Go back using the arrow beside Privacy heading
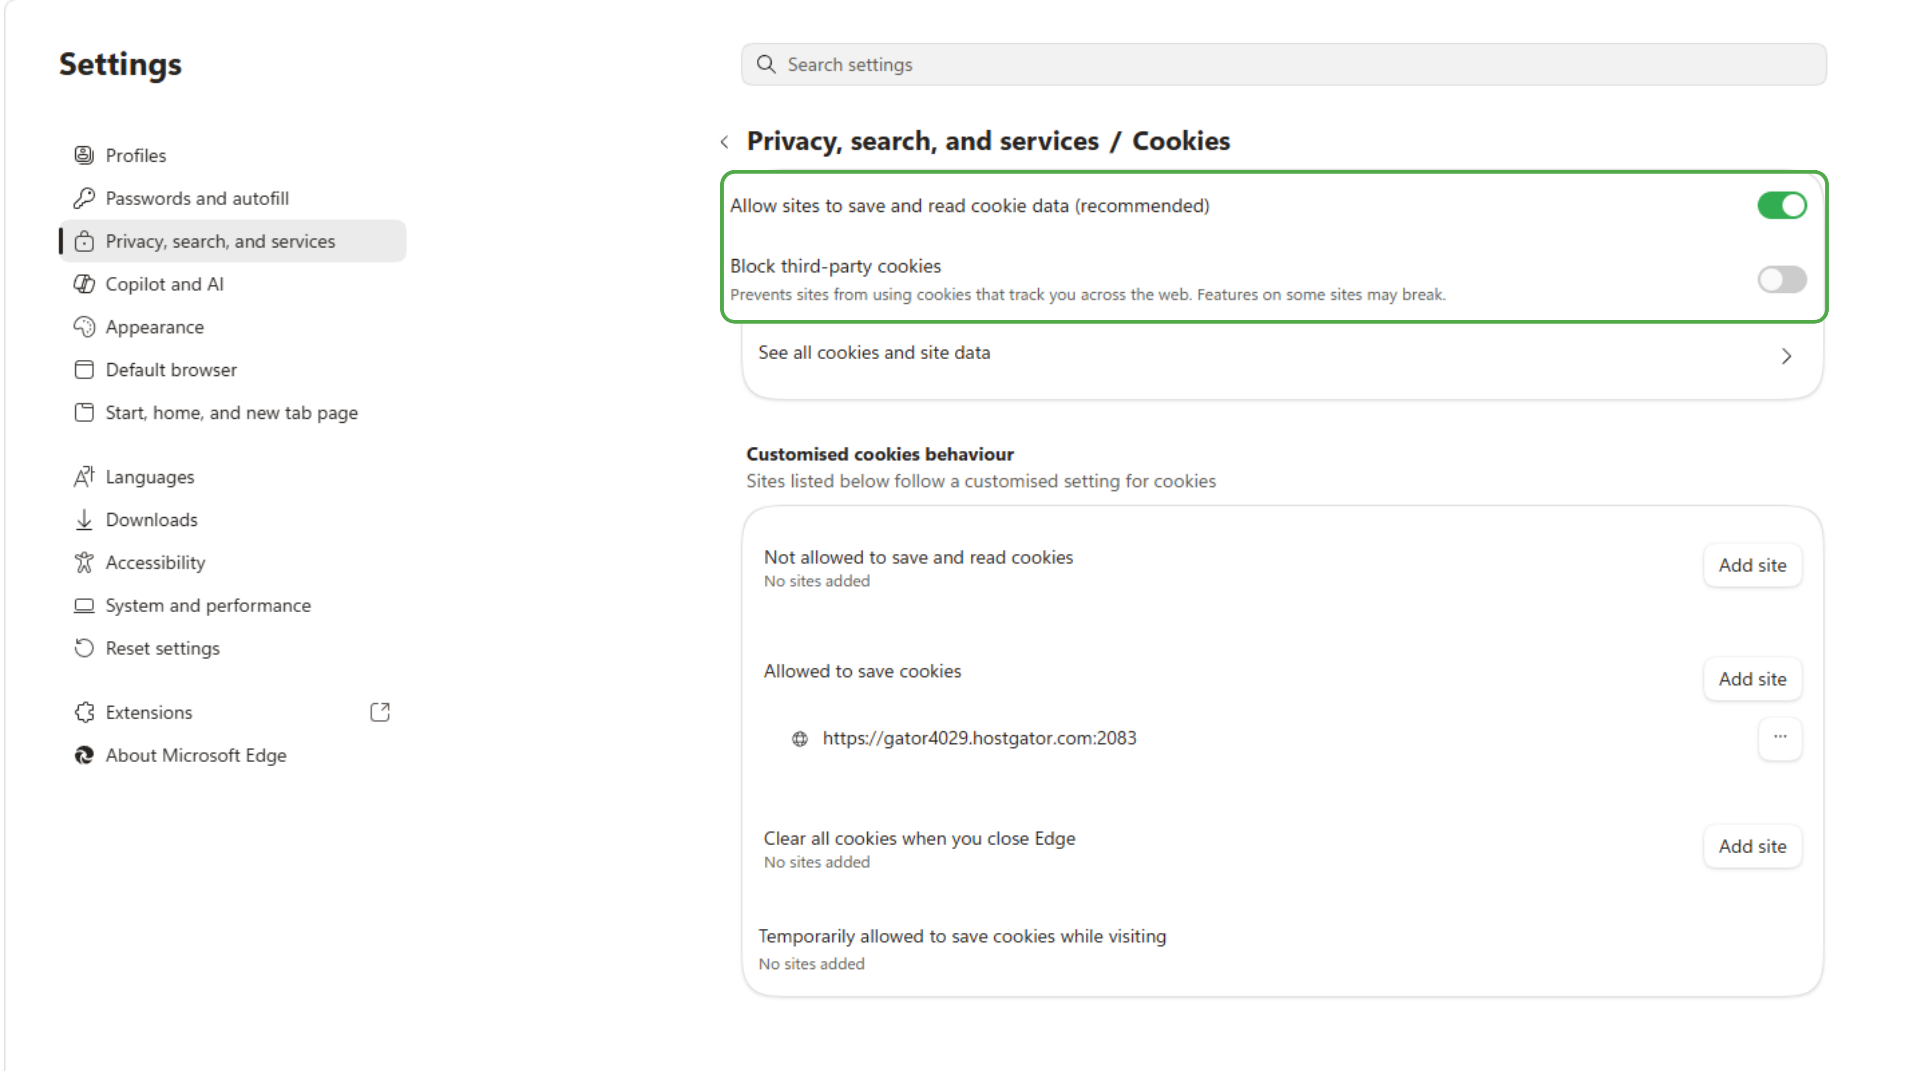The height and width of the screenshot is (1080, 1920). tap(724, 142)
